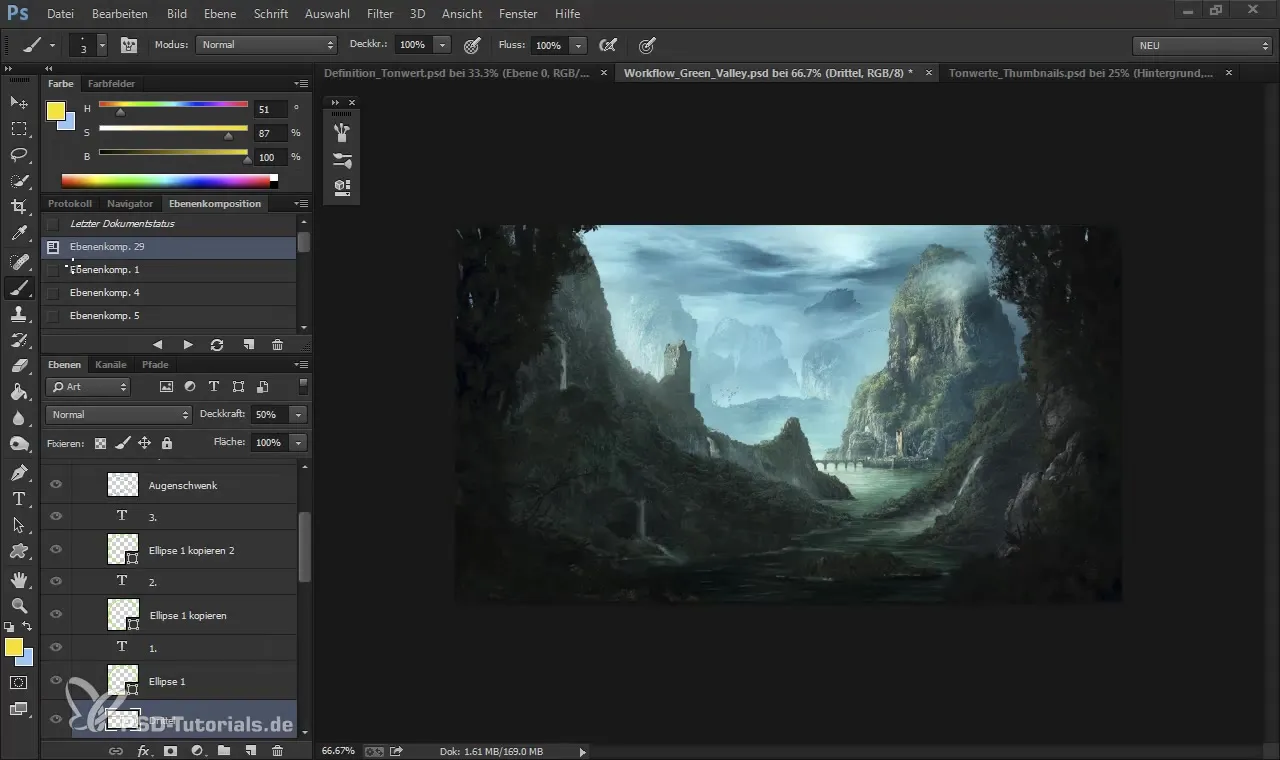Viewport: 1280px width, 760px height.
Task: Select the Healing Brush tool
Action: 19,262
